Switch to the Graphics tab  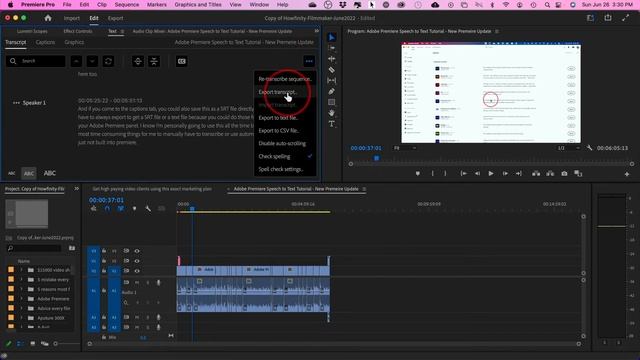point(74,42)
